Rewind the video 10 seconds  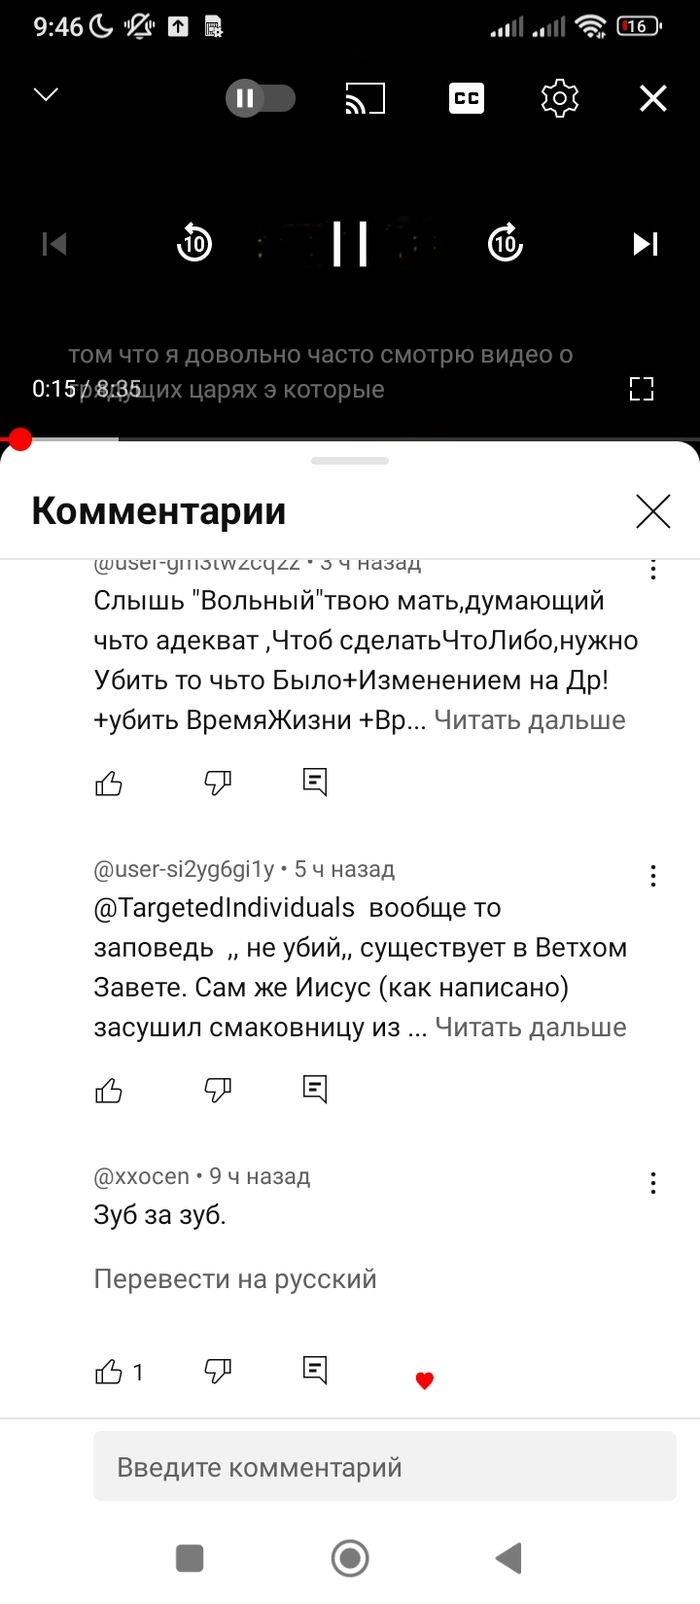[x=194, y=243]
